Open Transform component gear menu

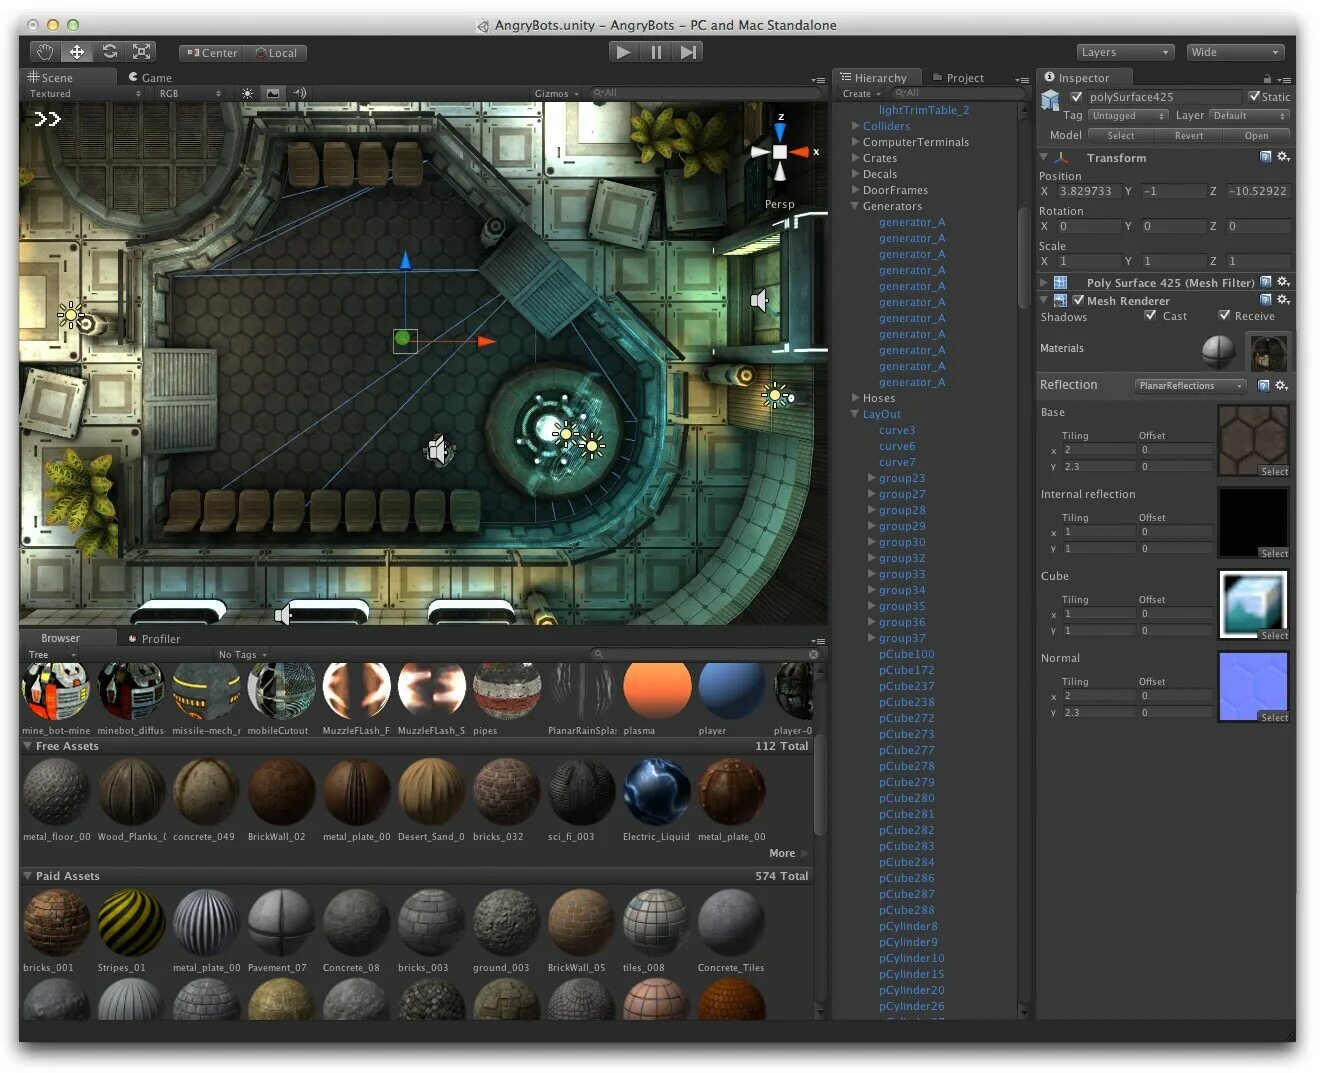(1283, 157)
